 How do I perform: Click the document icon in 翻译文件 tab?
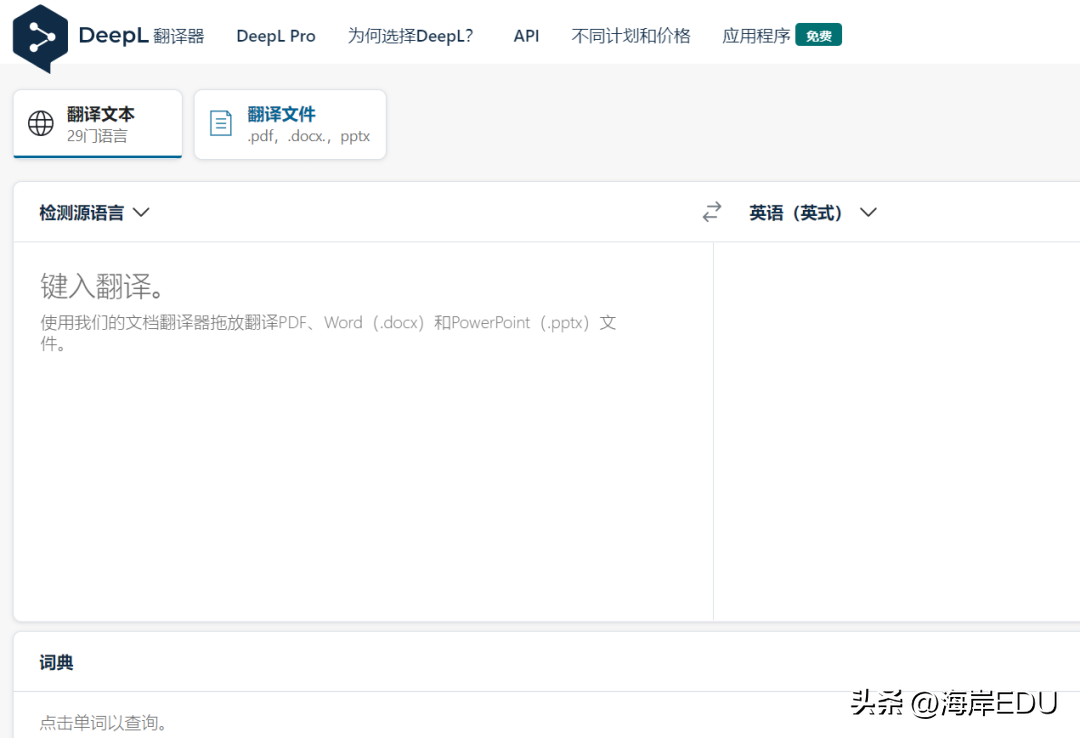220,123
